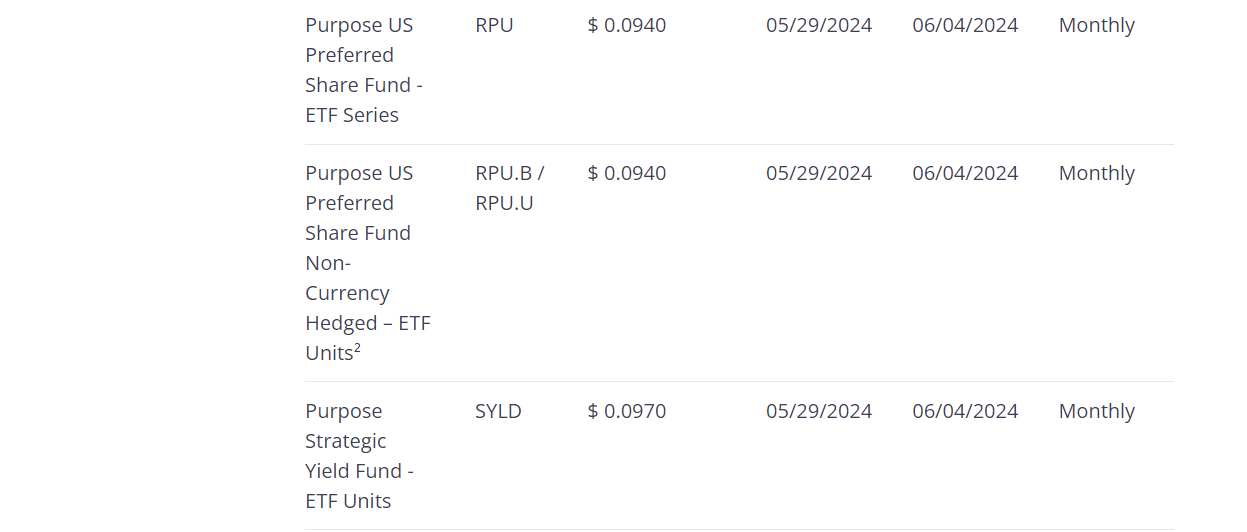Click the Non-Currency Hedged ETF Units fund name
The width and height of the screenshot is (1247, 532).
[367, 263]
